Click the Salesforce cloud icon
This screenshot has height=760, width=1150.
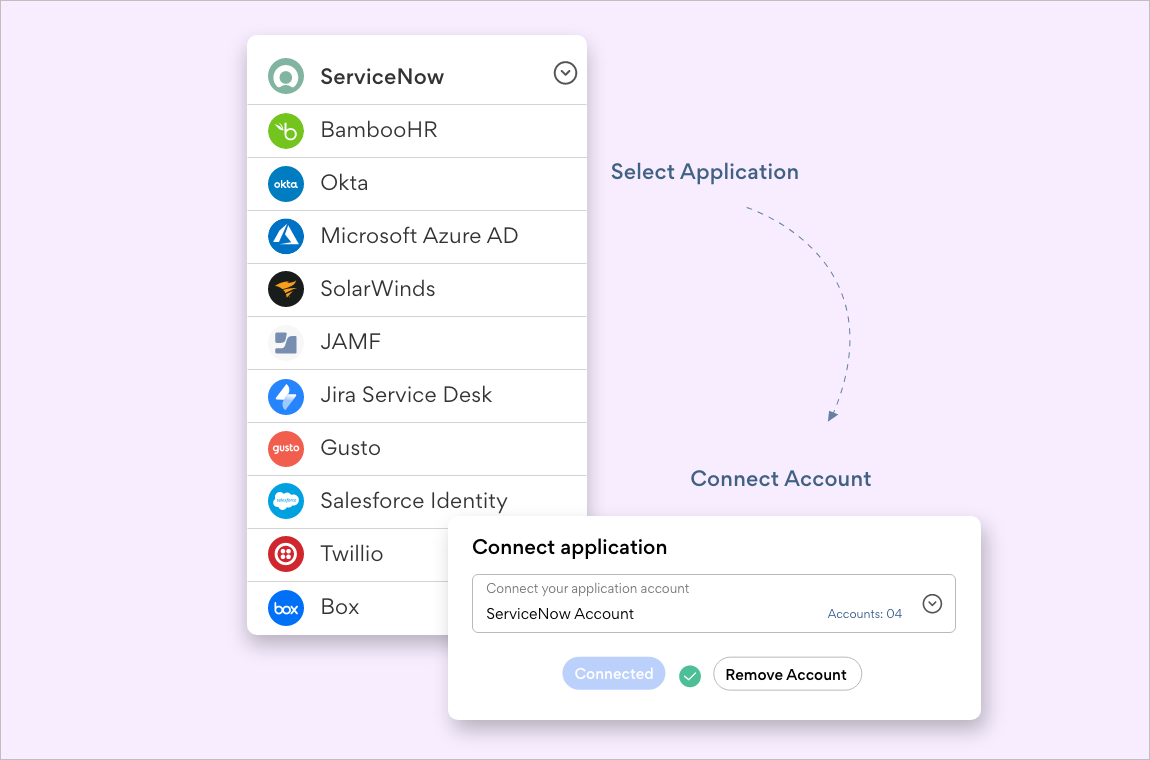pyautogui.click(x=286, y=501)
